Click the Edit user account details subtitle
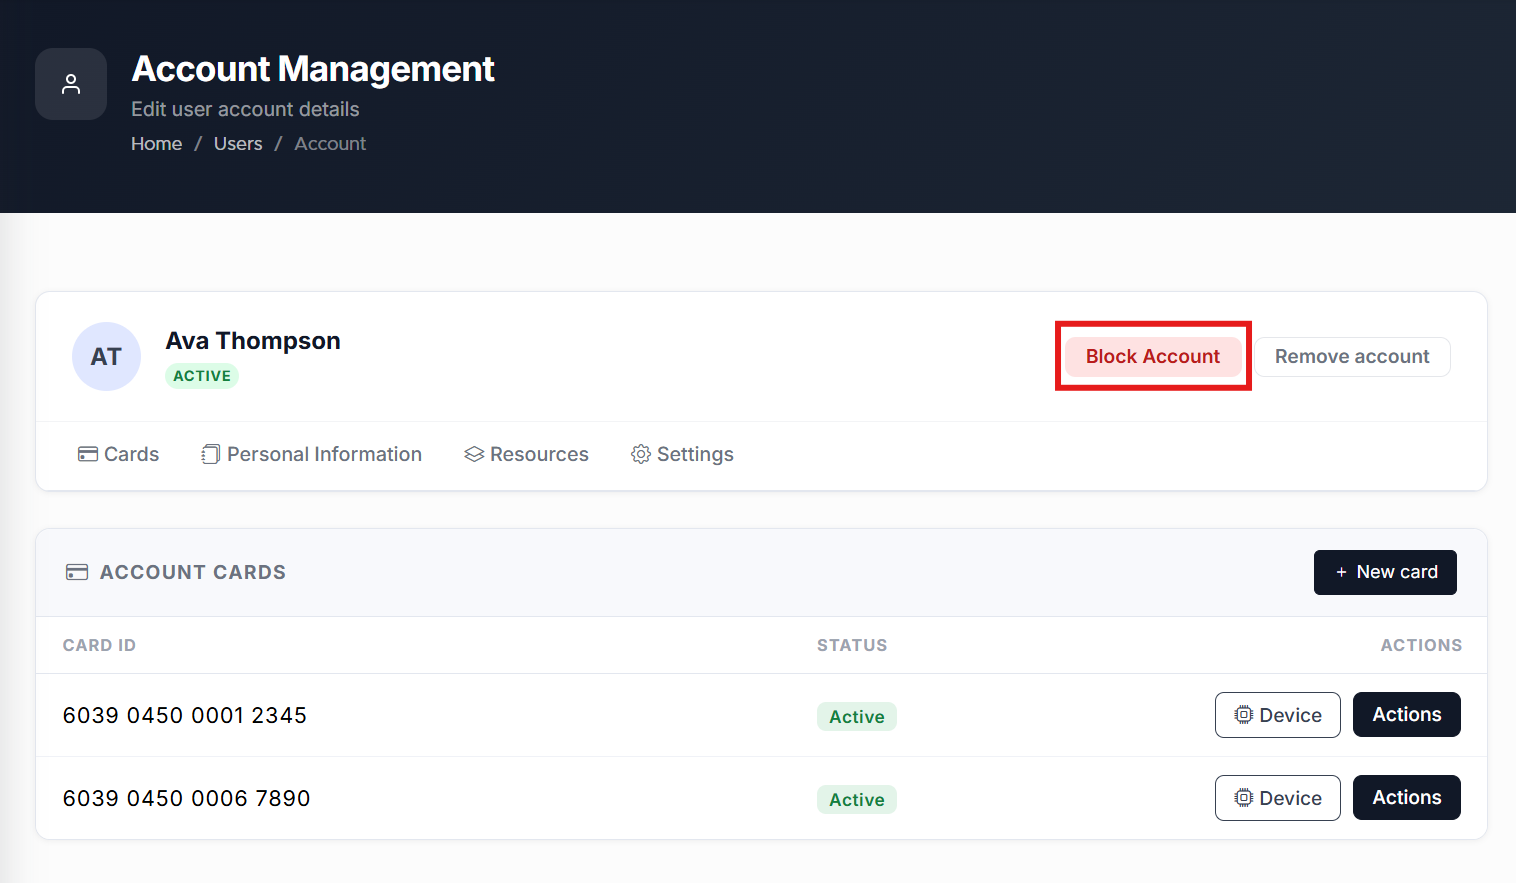The width and height of the screenshot is (1516, 883). pyautogui.click(x=245, y=109)
